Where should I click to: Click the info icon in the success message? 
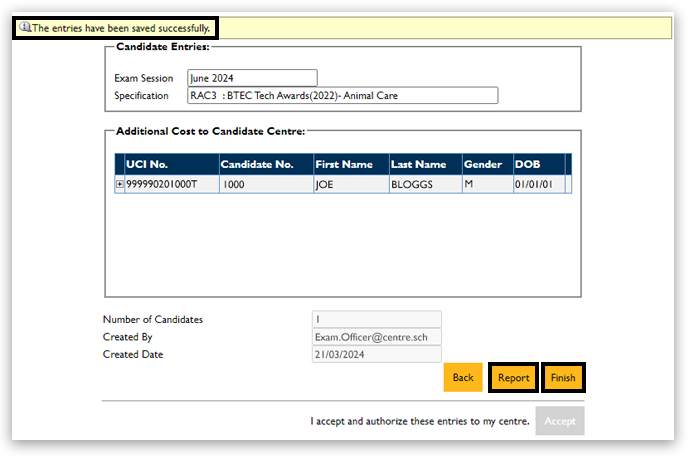(25, 28)
